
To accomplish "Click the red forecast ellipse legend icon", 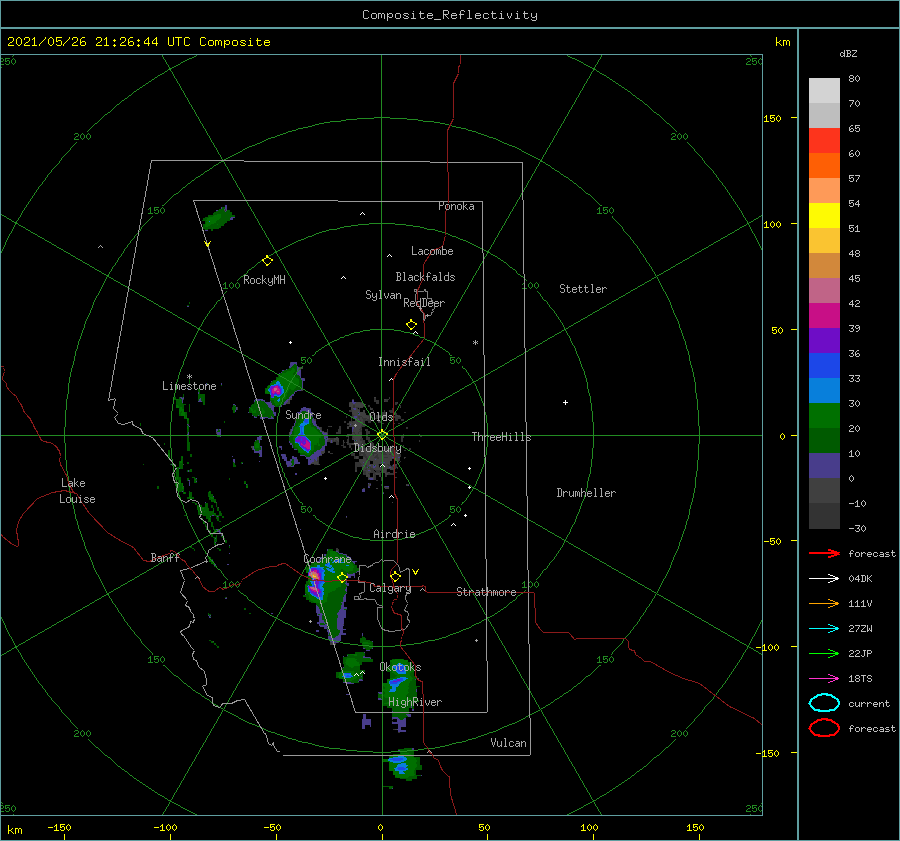I will point(824,728).
